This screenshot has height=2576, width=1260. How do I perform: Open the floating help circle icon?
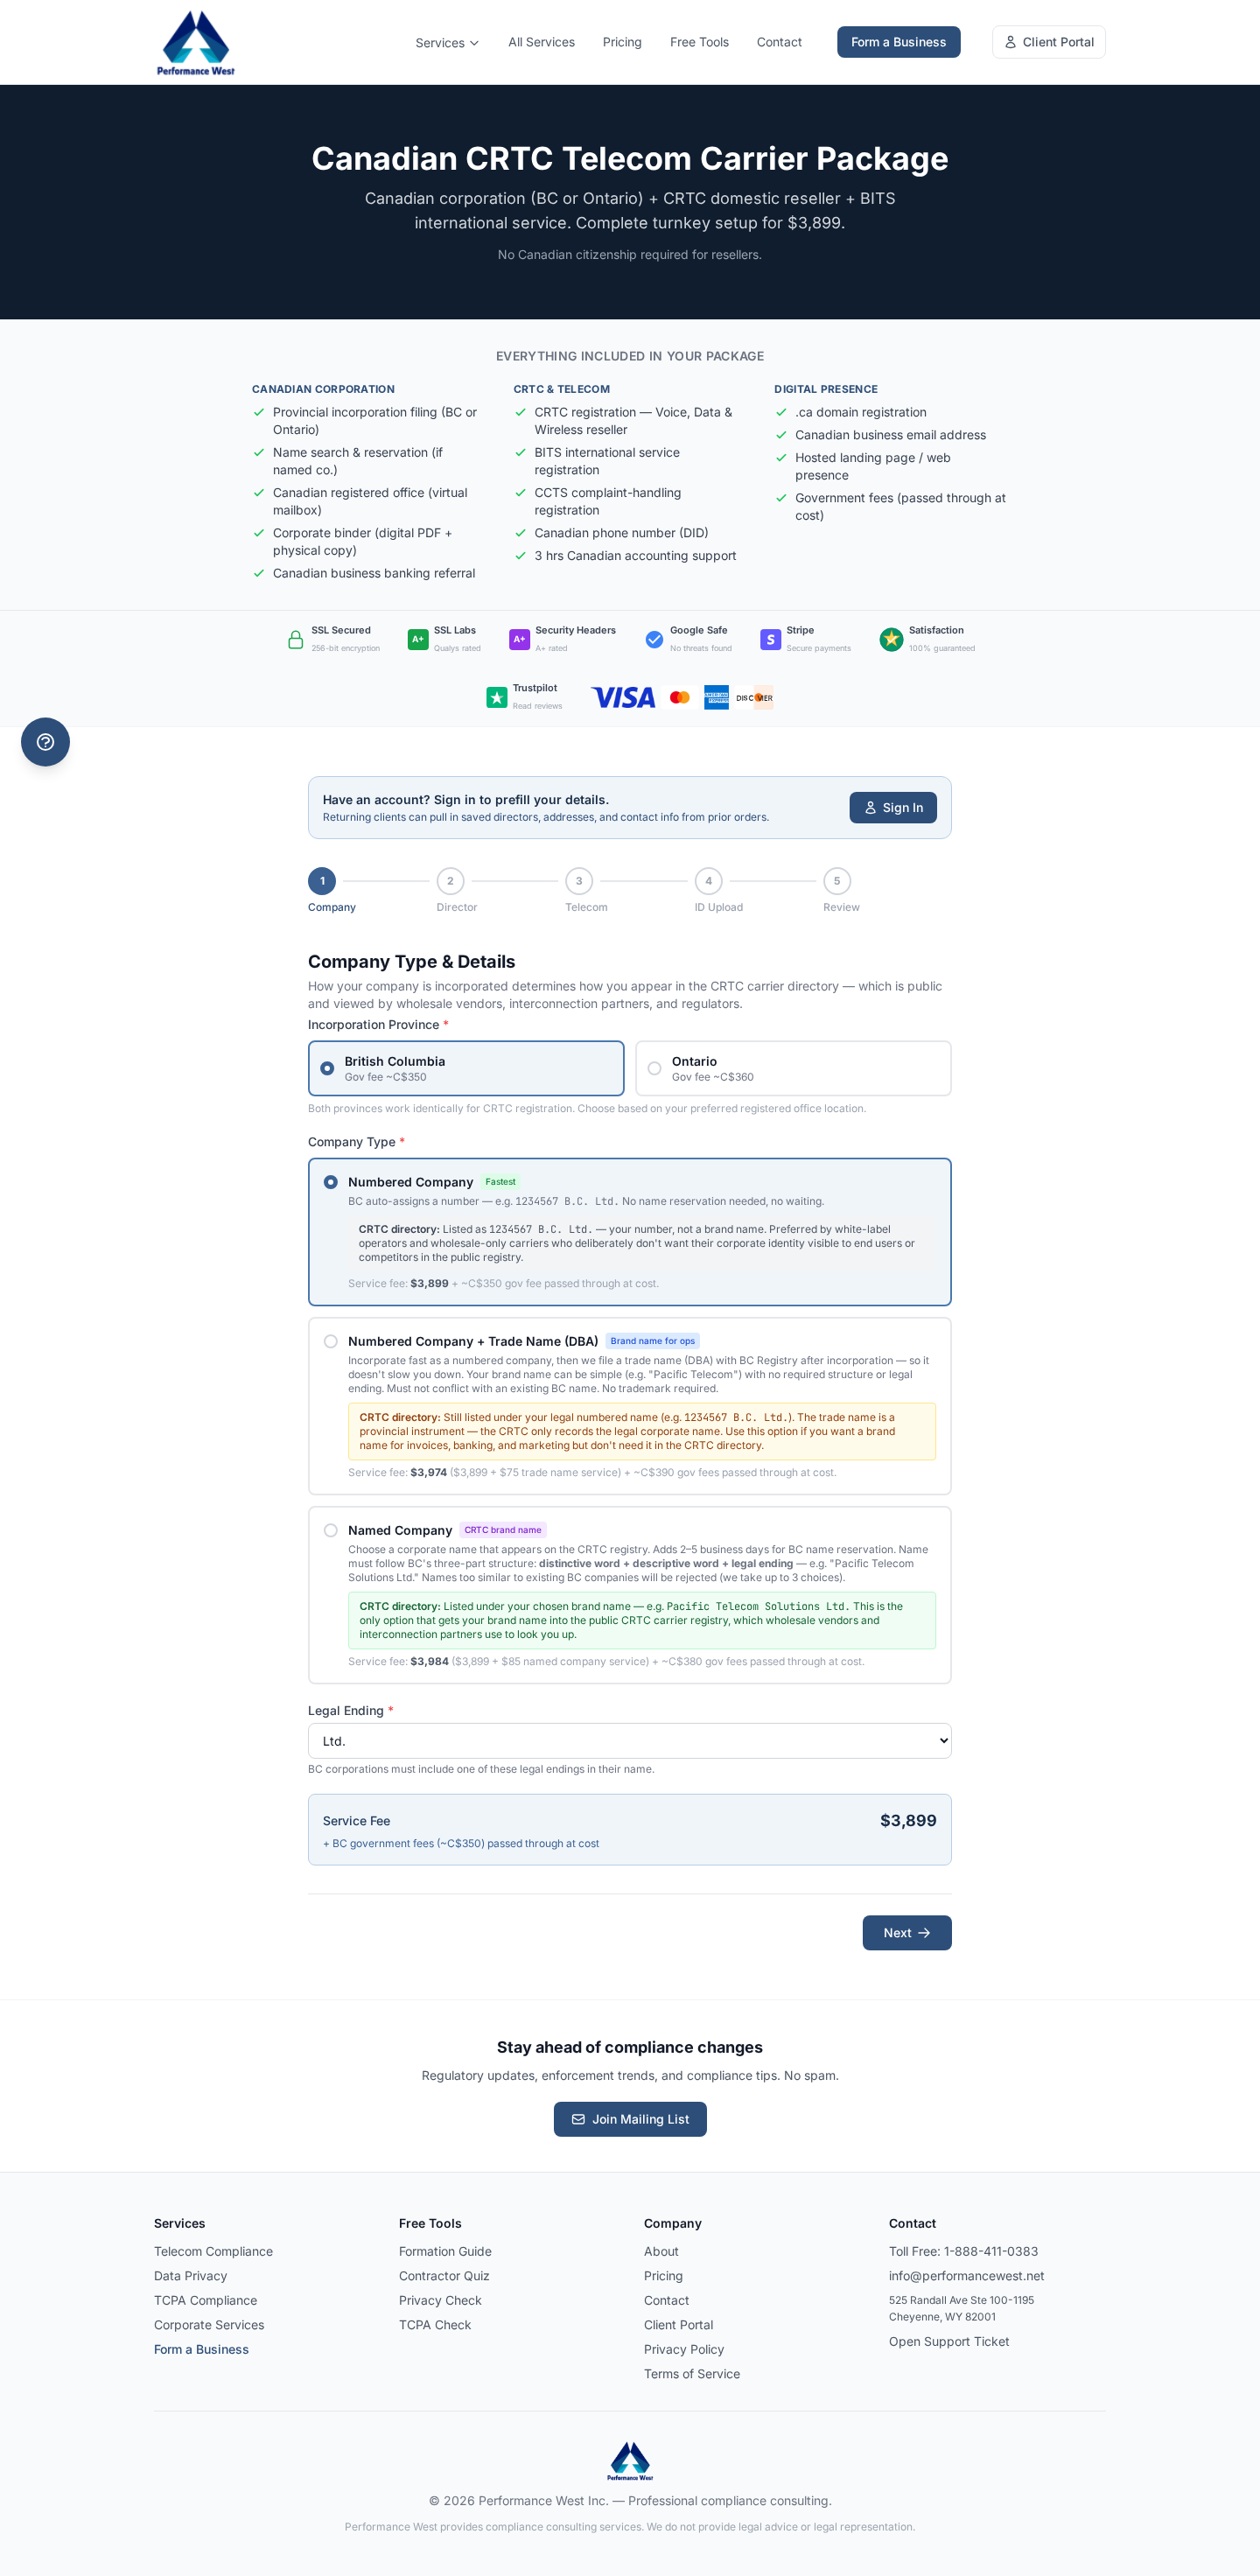coord(45,742)
